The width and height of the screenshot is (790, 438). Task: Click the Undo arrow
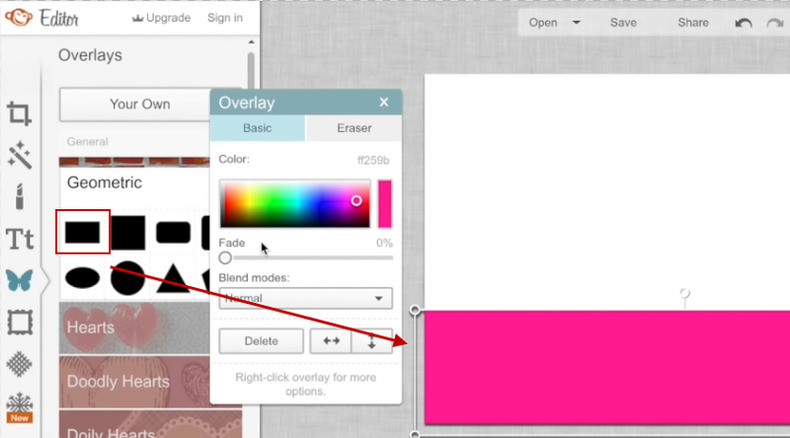[x=743, y=23]
